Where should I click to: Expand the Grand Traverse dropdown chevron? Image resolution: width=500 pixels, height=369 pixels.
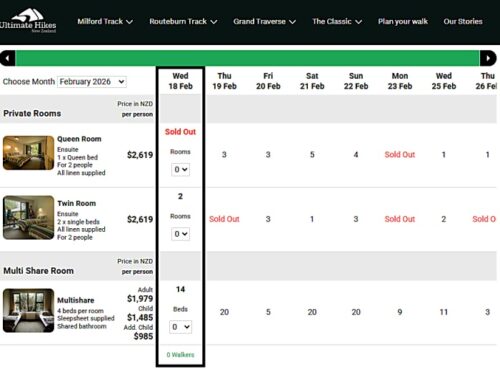292,22
